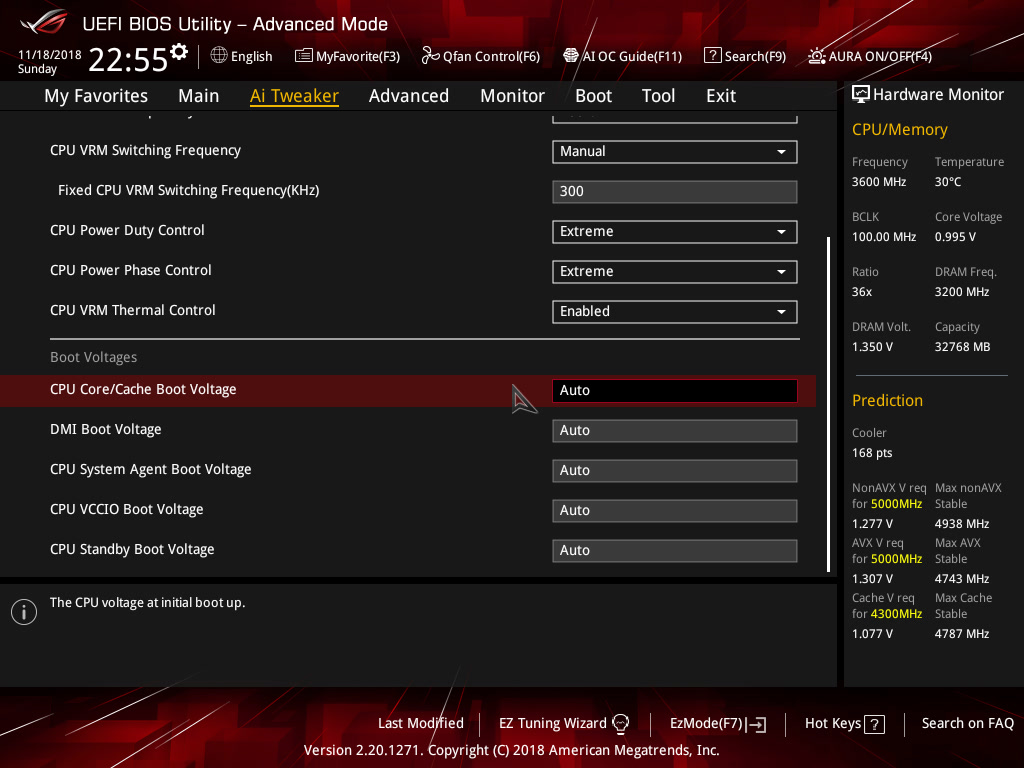Click the EZ Tuning Wizard lightbulb icon
Screen dimensions: 1024x768
620,724
